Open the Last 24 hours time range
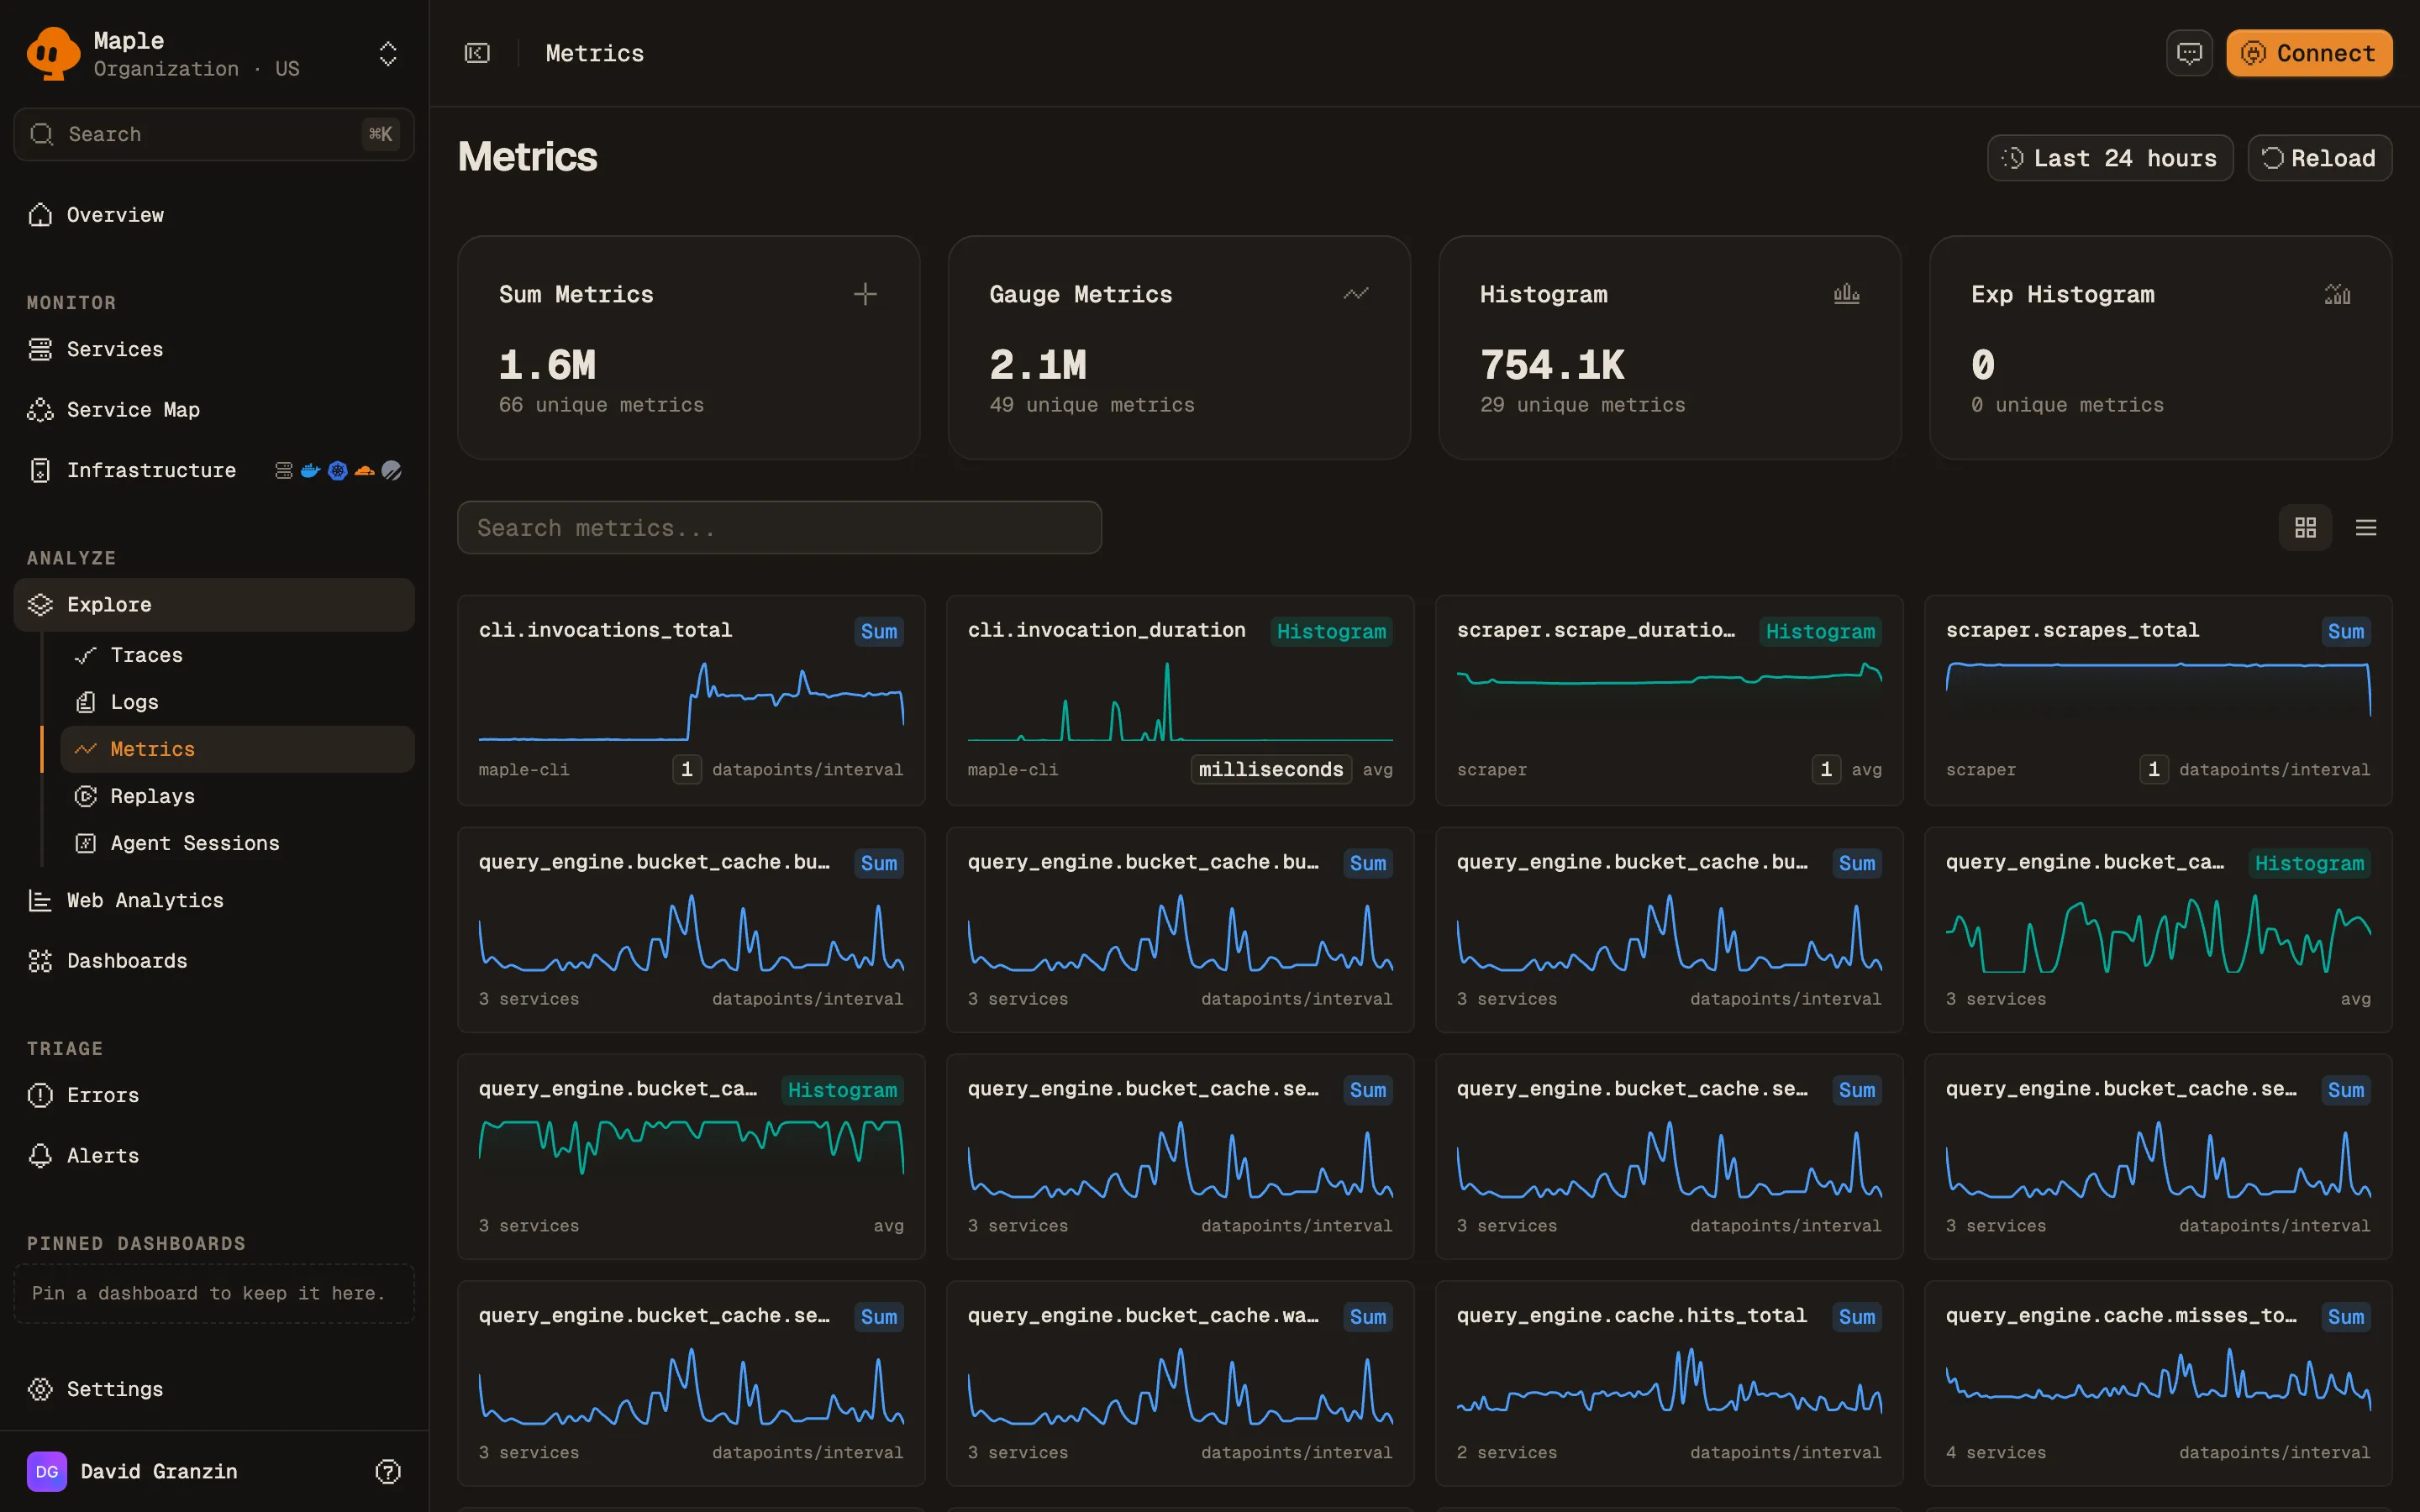 point(2110,158)
